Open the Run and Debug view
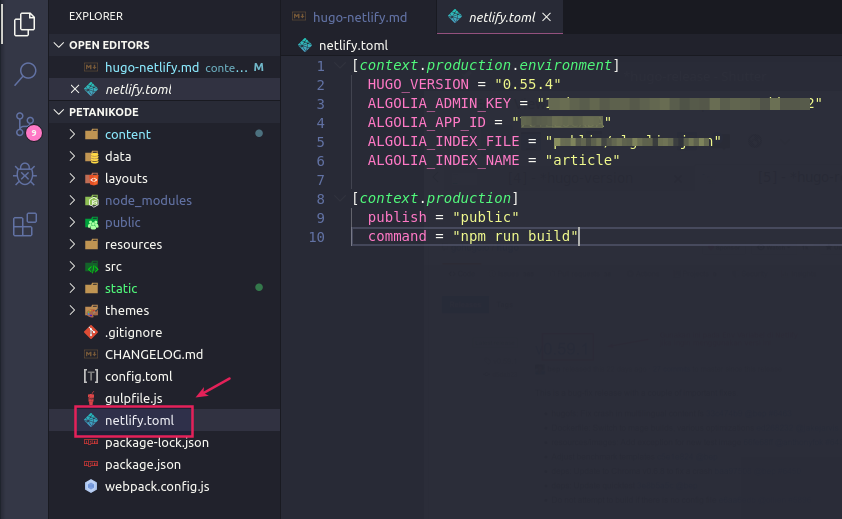This screenshot has height=519, width=842. [25, 174]
